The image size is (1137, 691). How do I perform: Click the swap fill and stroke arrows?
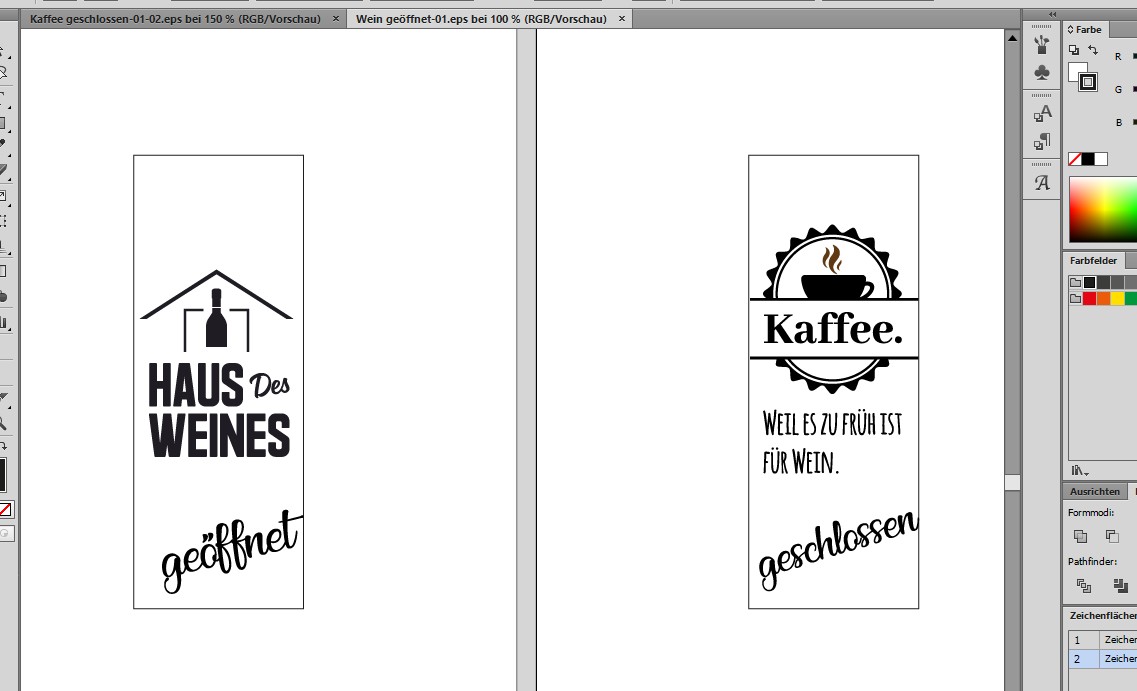coord(1092,50)
